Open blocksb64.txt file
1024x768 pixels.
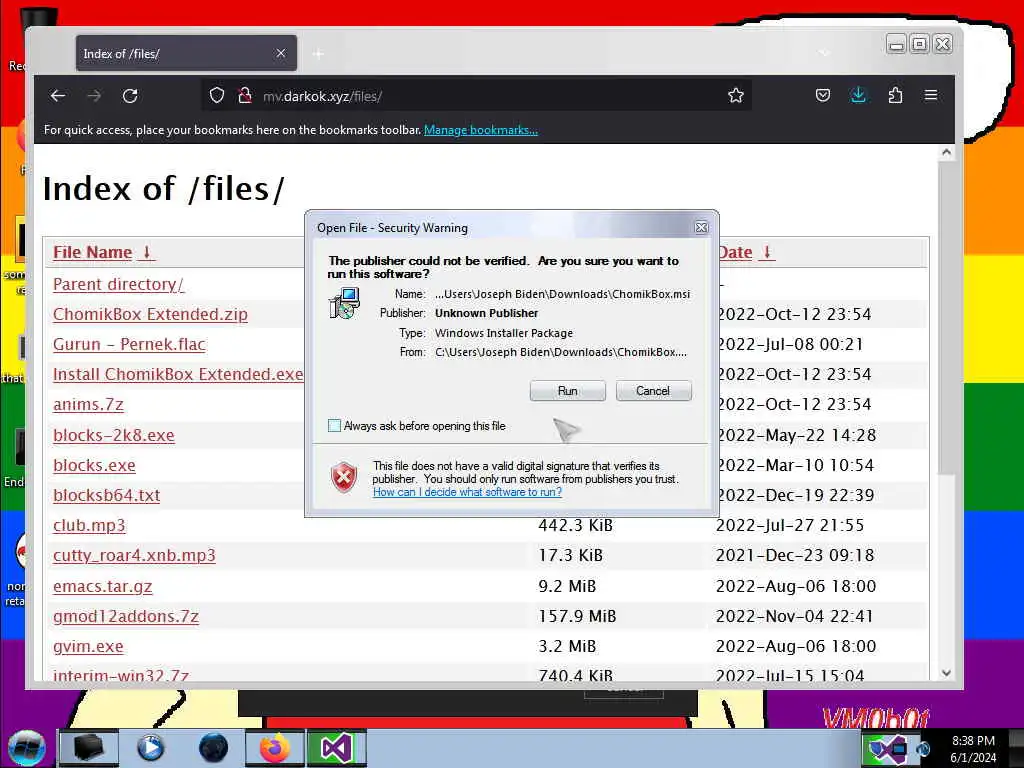(106, 495)
